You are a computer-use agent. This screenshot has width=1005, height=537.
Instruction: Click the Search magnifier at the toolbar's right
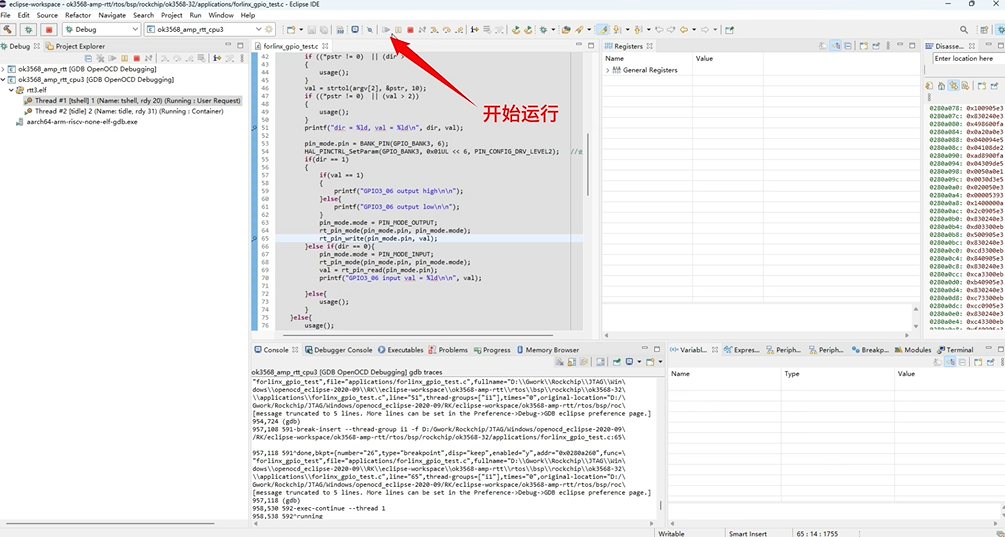[964, 29]
